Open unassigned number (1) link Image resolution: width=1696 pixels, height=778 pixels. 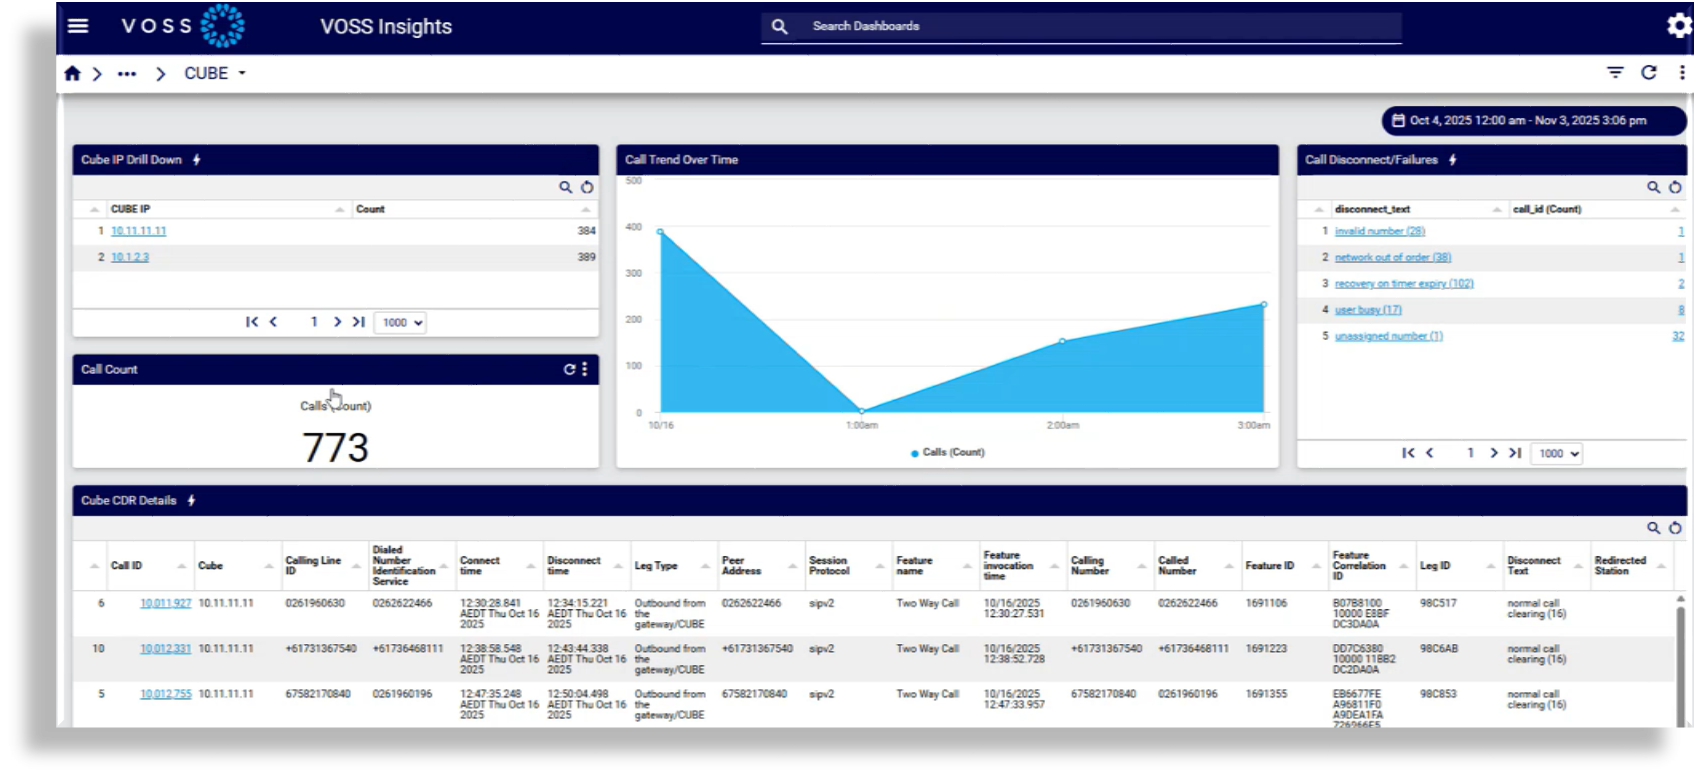(x=1389, y=336)
